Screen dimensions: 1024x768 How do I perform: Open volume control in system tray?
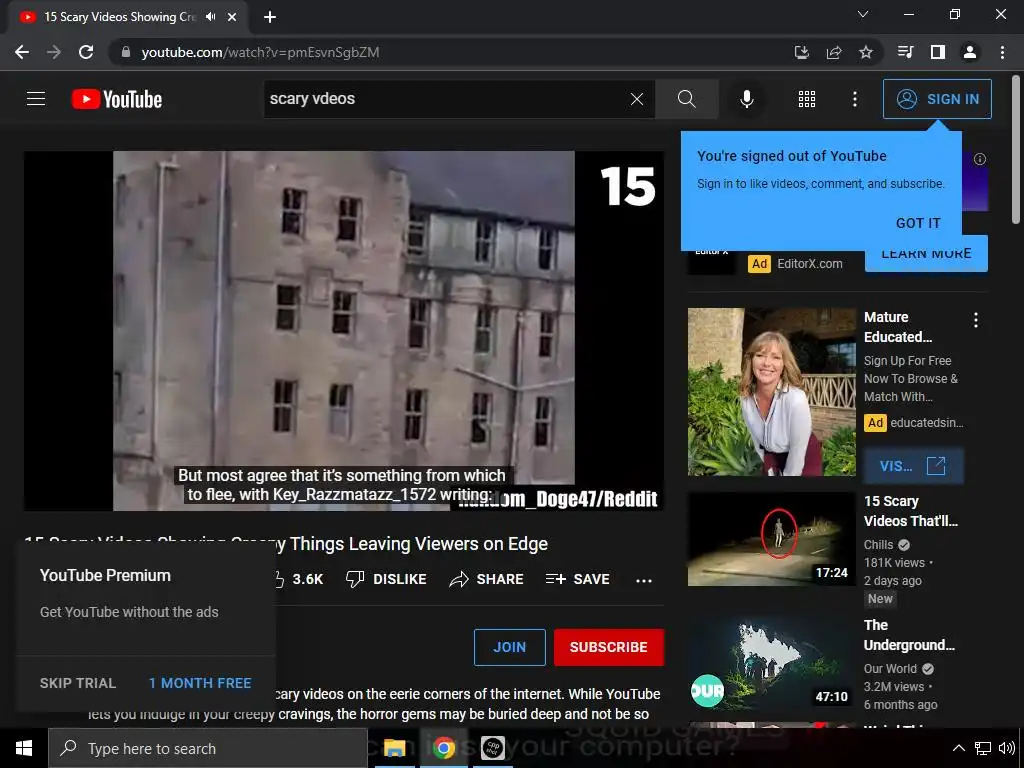[x=1006, y=748]
